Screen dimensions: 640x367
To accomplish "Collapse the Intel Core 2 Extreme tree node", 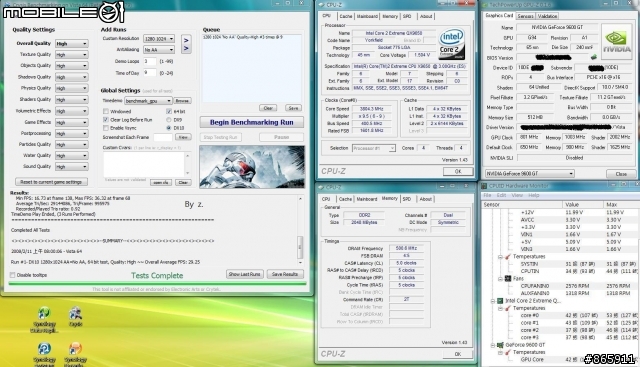I will (493, 301).
